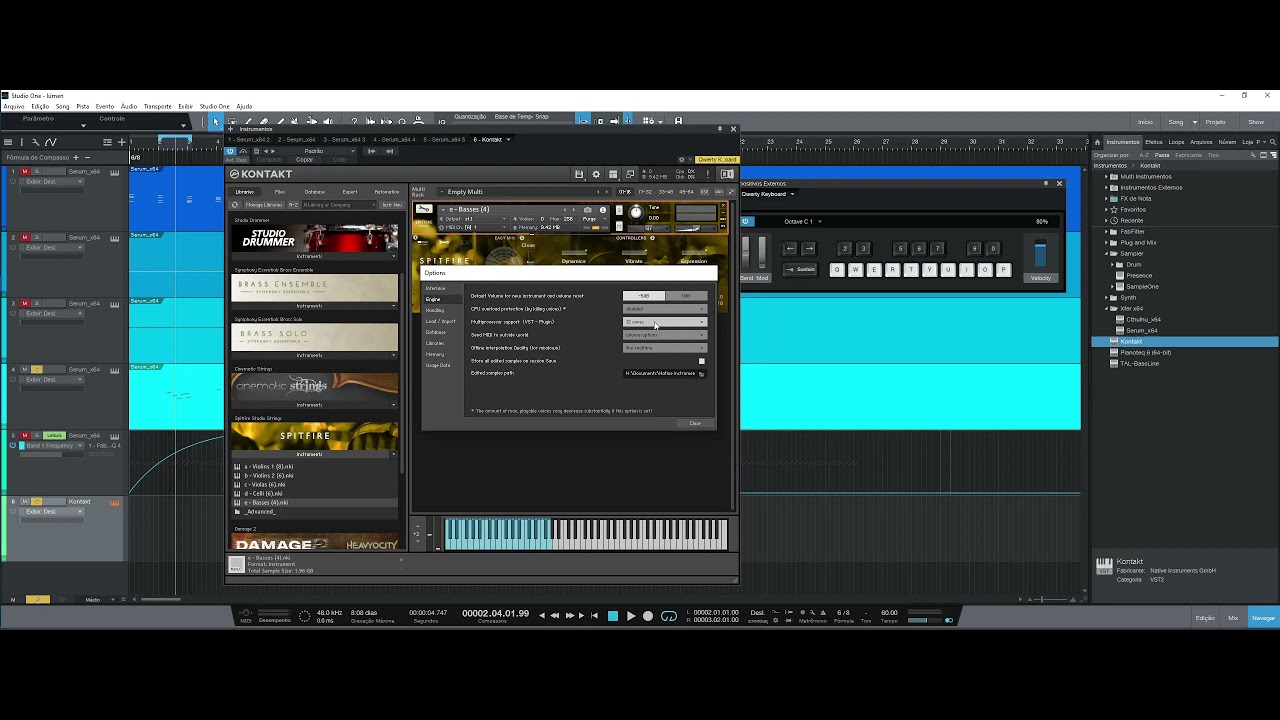This screenshot has width=1280, height=720.
Task: Click the Play button in transport bar
Action: coord(631,616)
